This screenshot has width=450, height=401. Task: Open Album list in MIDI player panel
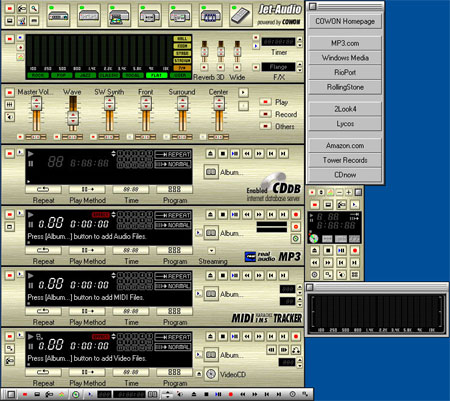point(211,294)
